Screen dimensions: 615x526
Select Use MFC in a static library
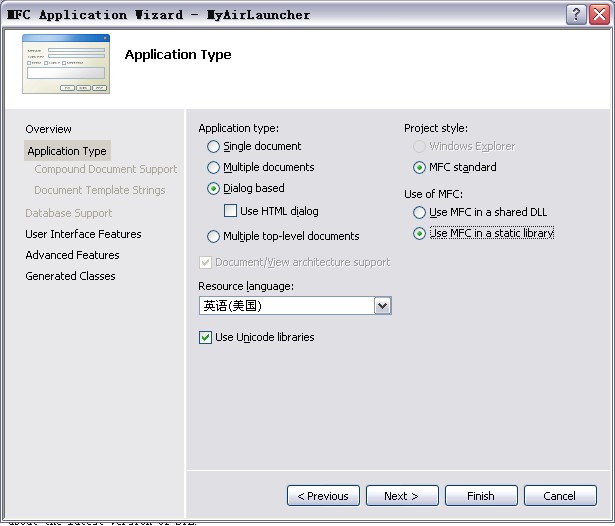[419, 234]
